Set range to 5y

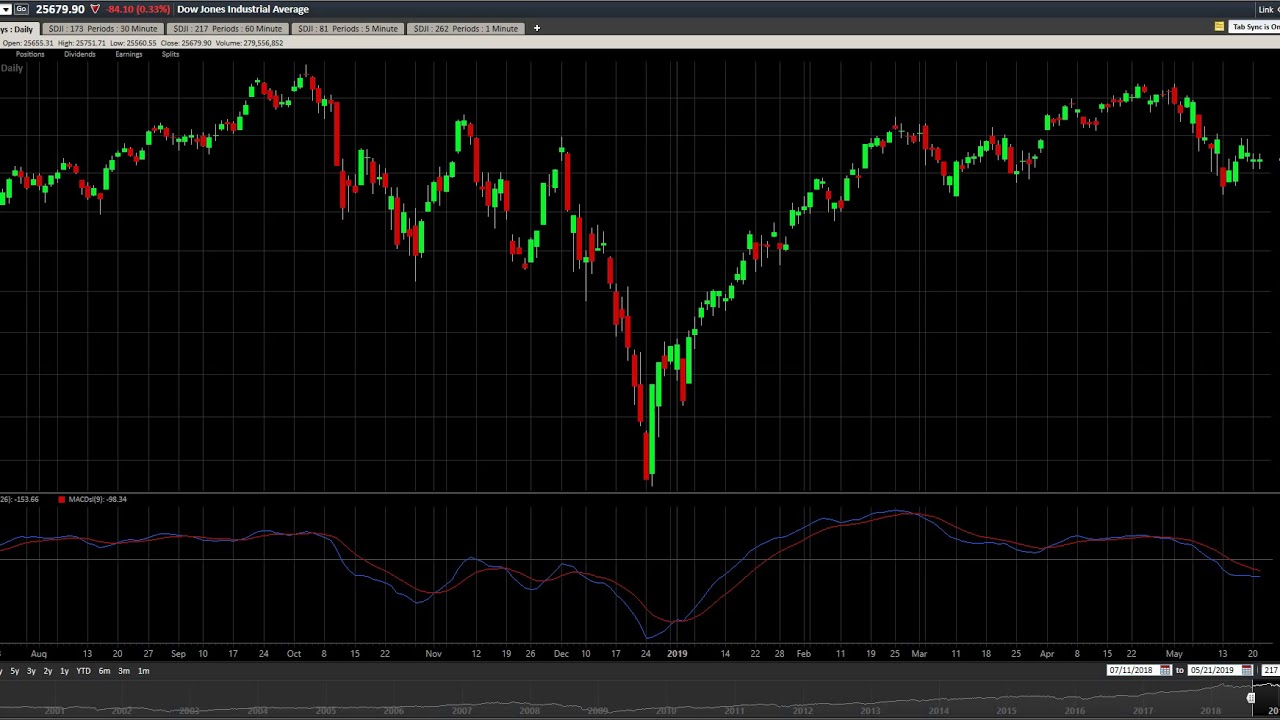pos(14,671)
